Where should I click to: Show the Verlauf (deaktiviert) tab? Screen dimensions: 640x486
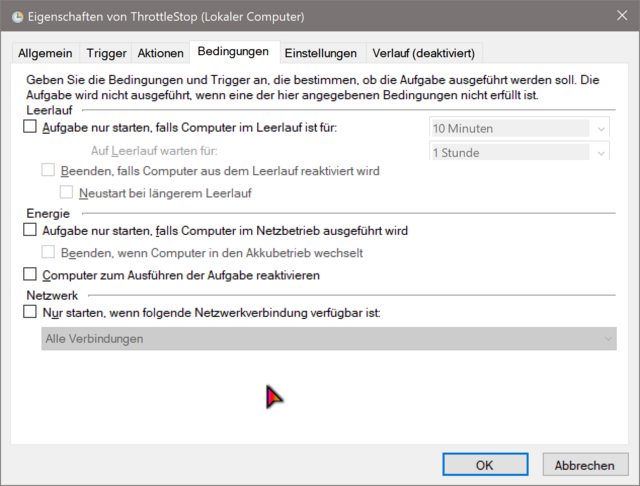tap(423, 53)
